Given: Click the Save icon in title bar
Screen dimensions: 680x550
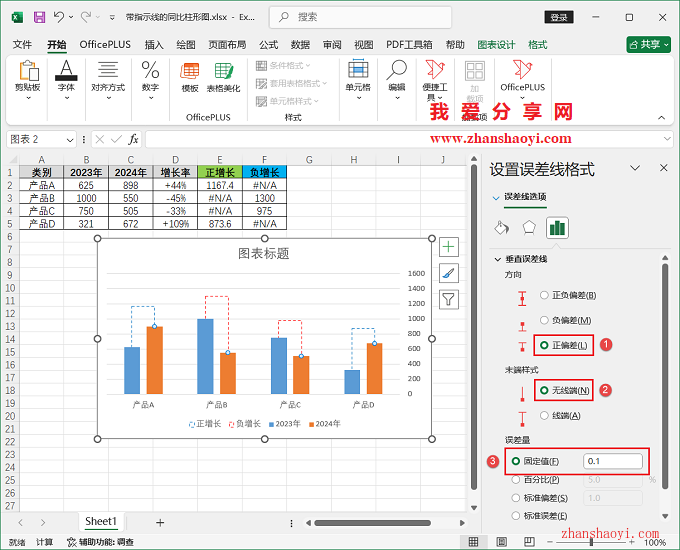Looking at the screenshot, I should pyautogui.click(x=39, y=17).
